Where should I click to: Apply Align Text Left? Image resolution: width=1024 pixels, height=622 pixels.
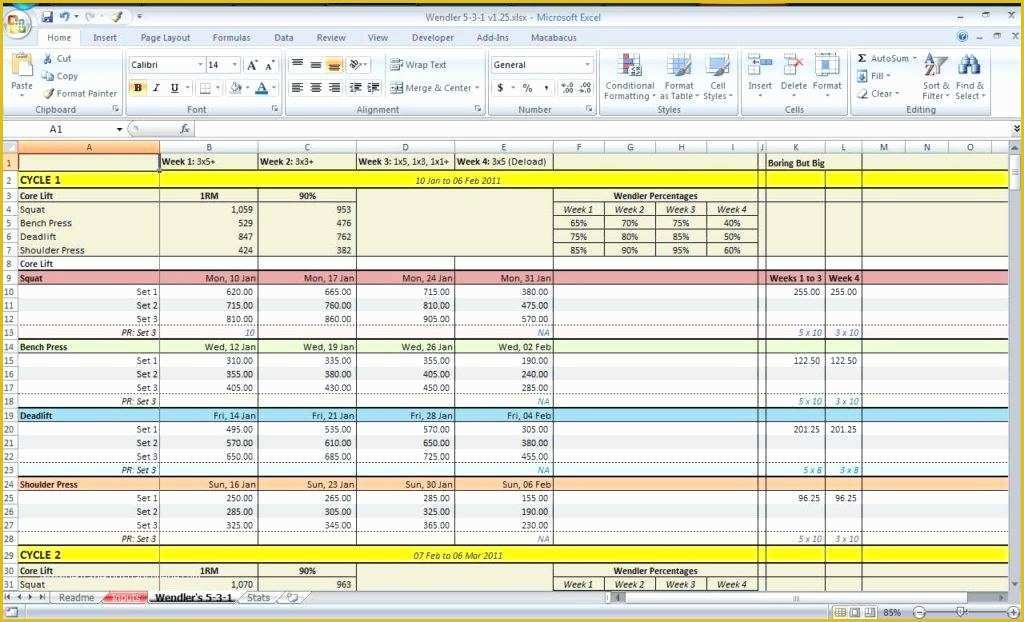[x=297, y=88]
